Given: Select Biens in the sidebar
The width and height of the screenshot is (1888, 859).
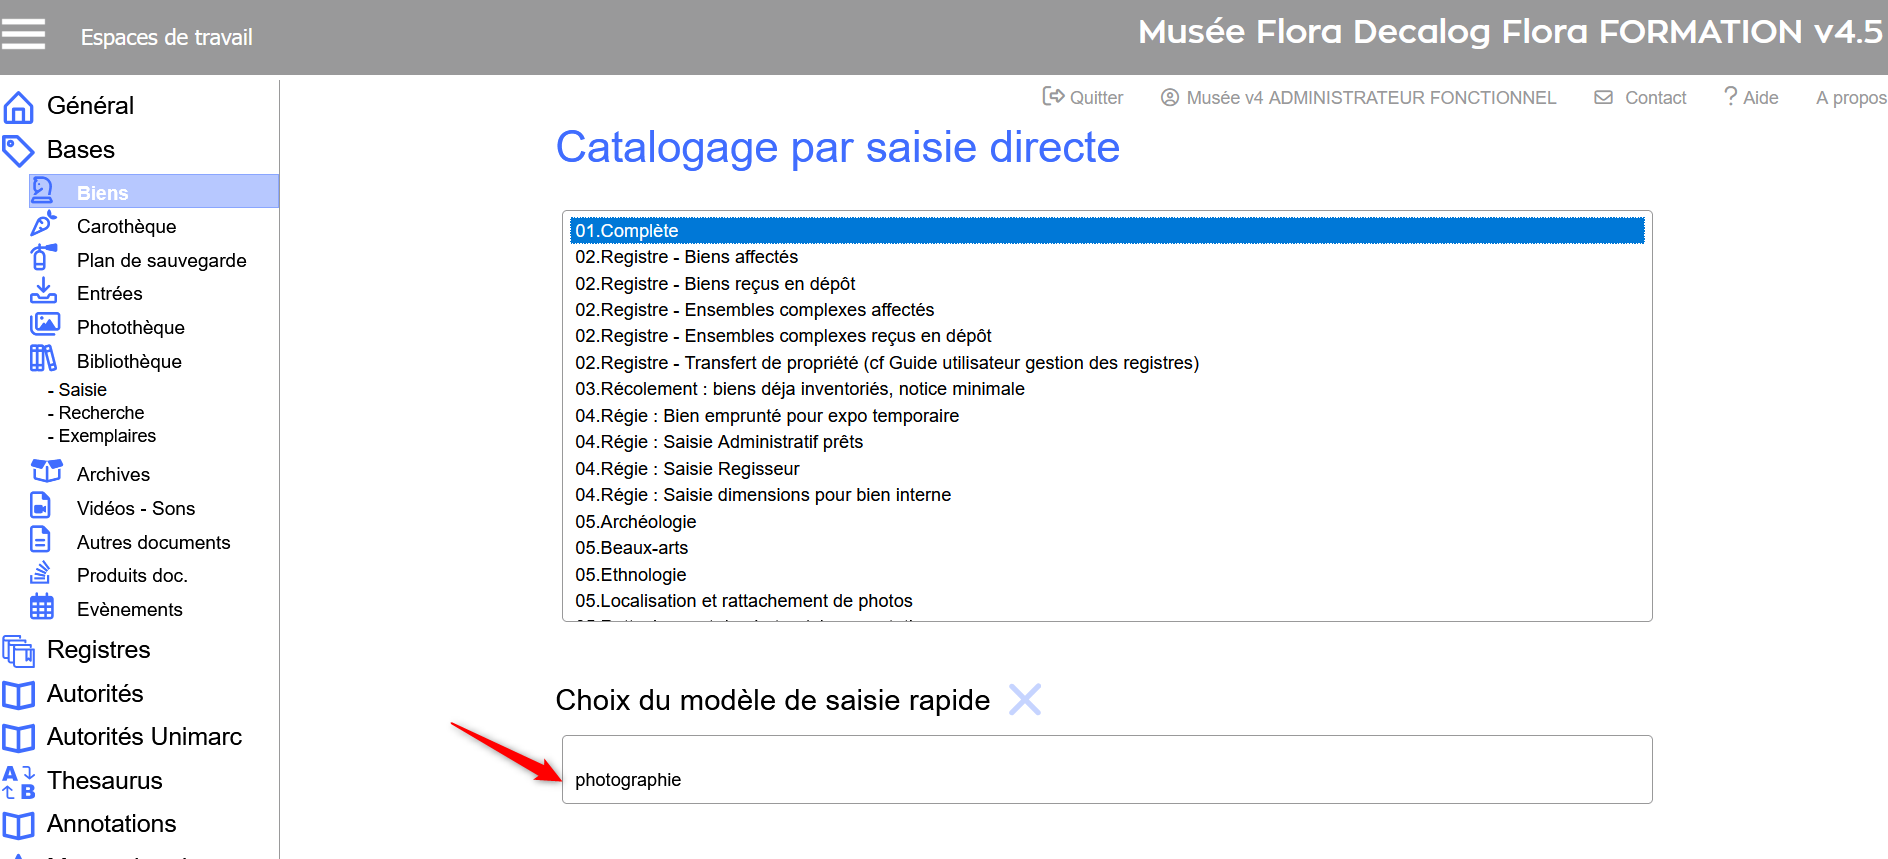Looking at the screenshot, I should pyautogui.click(x=103, y=192).
